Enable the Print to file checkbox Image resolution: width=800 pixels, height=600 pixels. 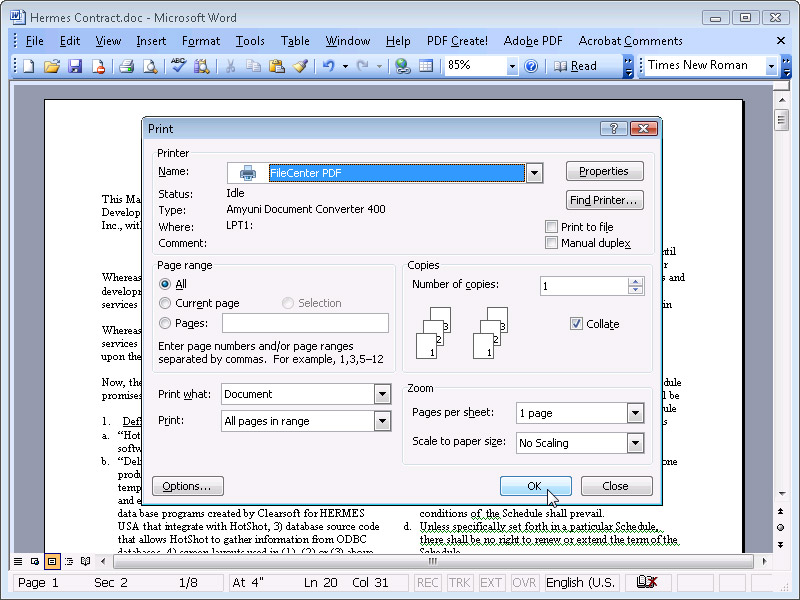tap(552, 227)
